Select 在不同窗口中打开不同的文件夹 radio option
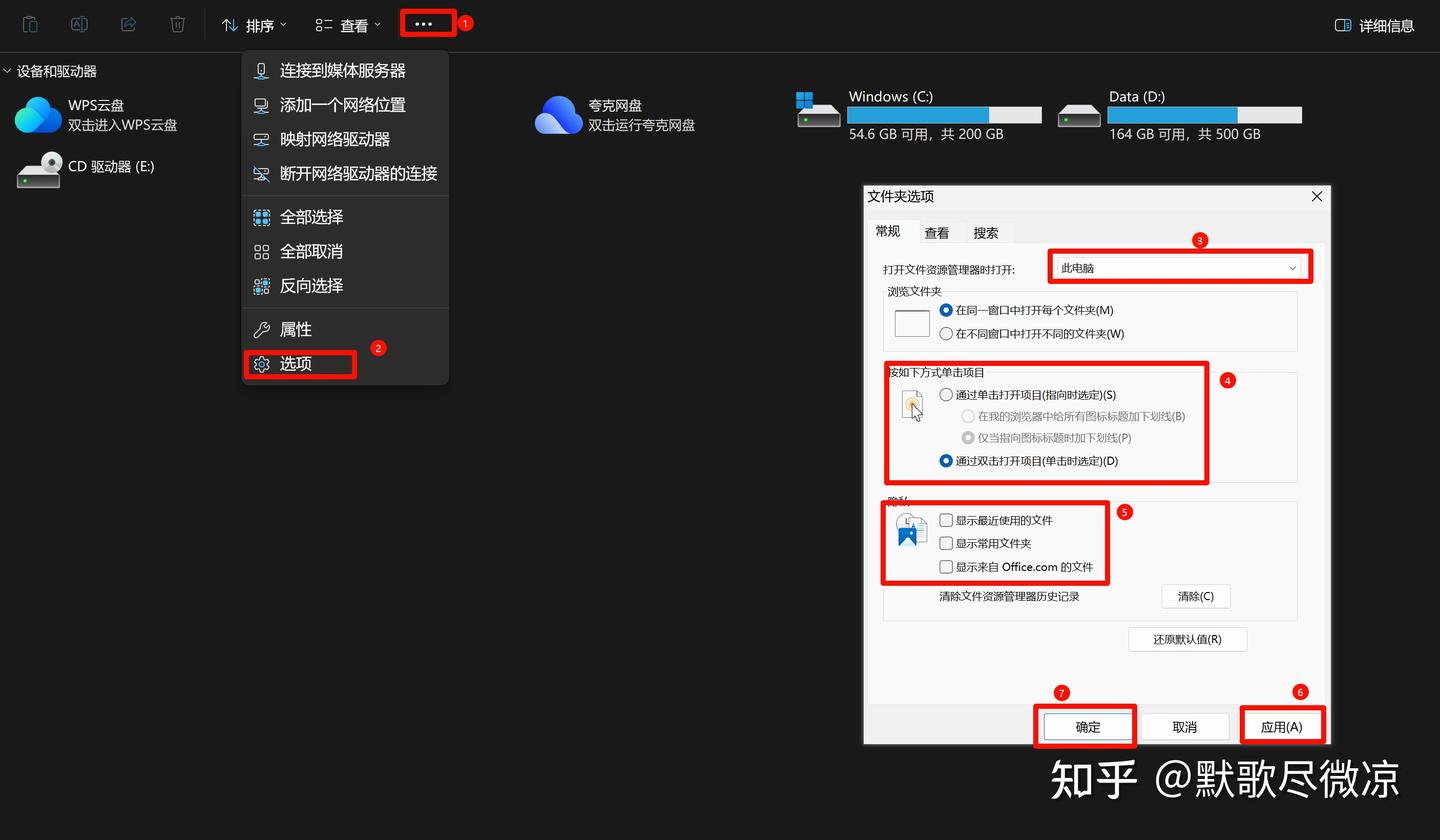1440x840 pixels. click(946, 334)
